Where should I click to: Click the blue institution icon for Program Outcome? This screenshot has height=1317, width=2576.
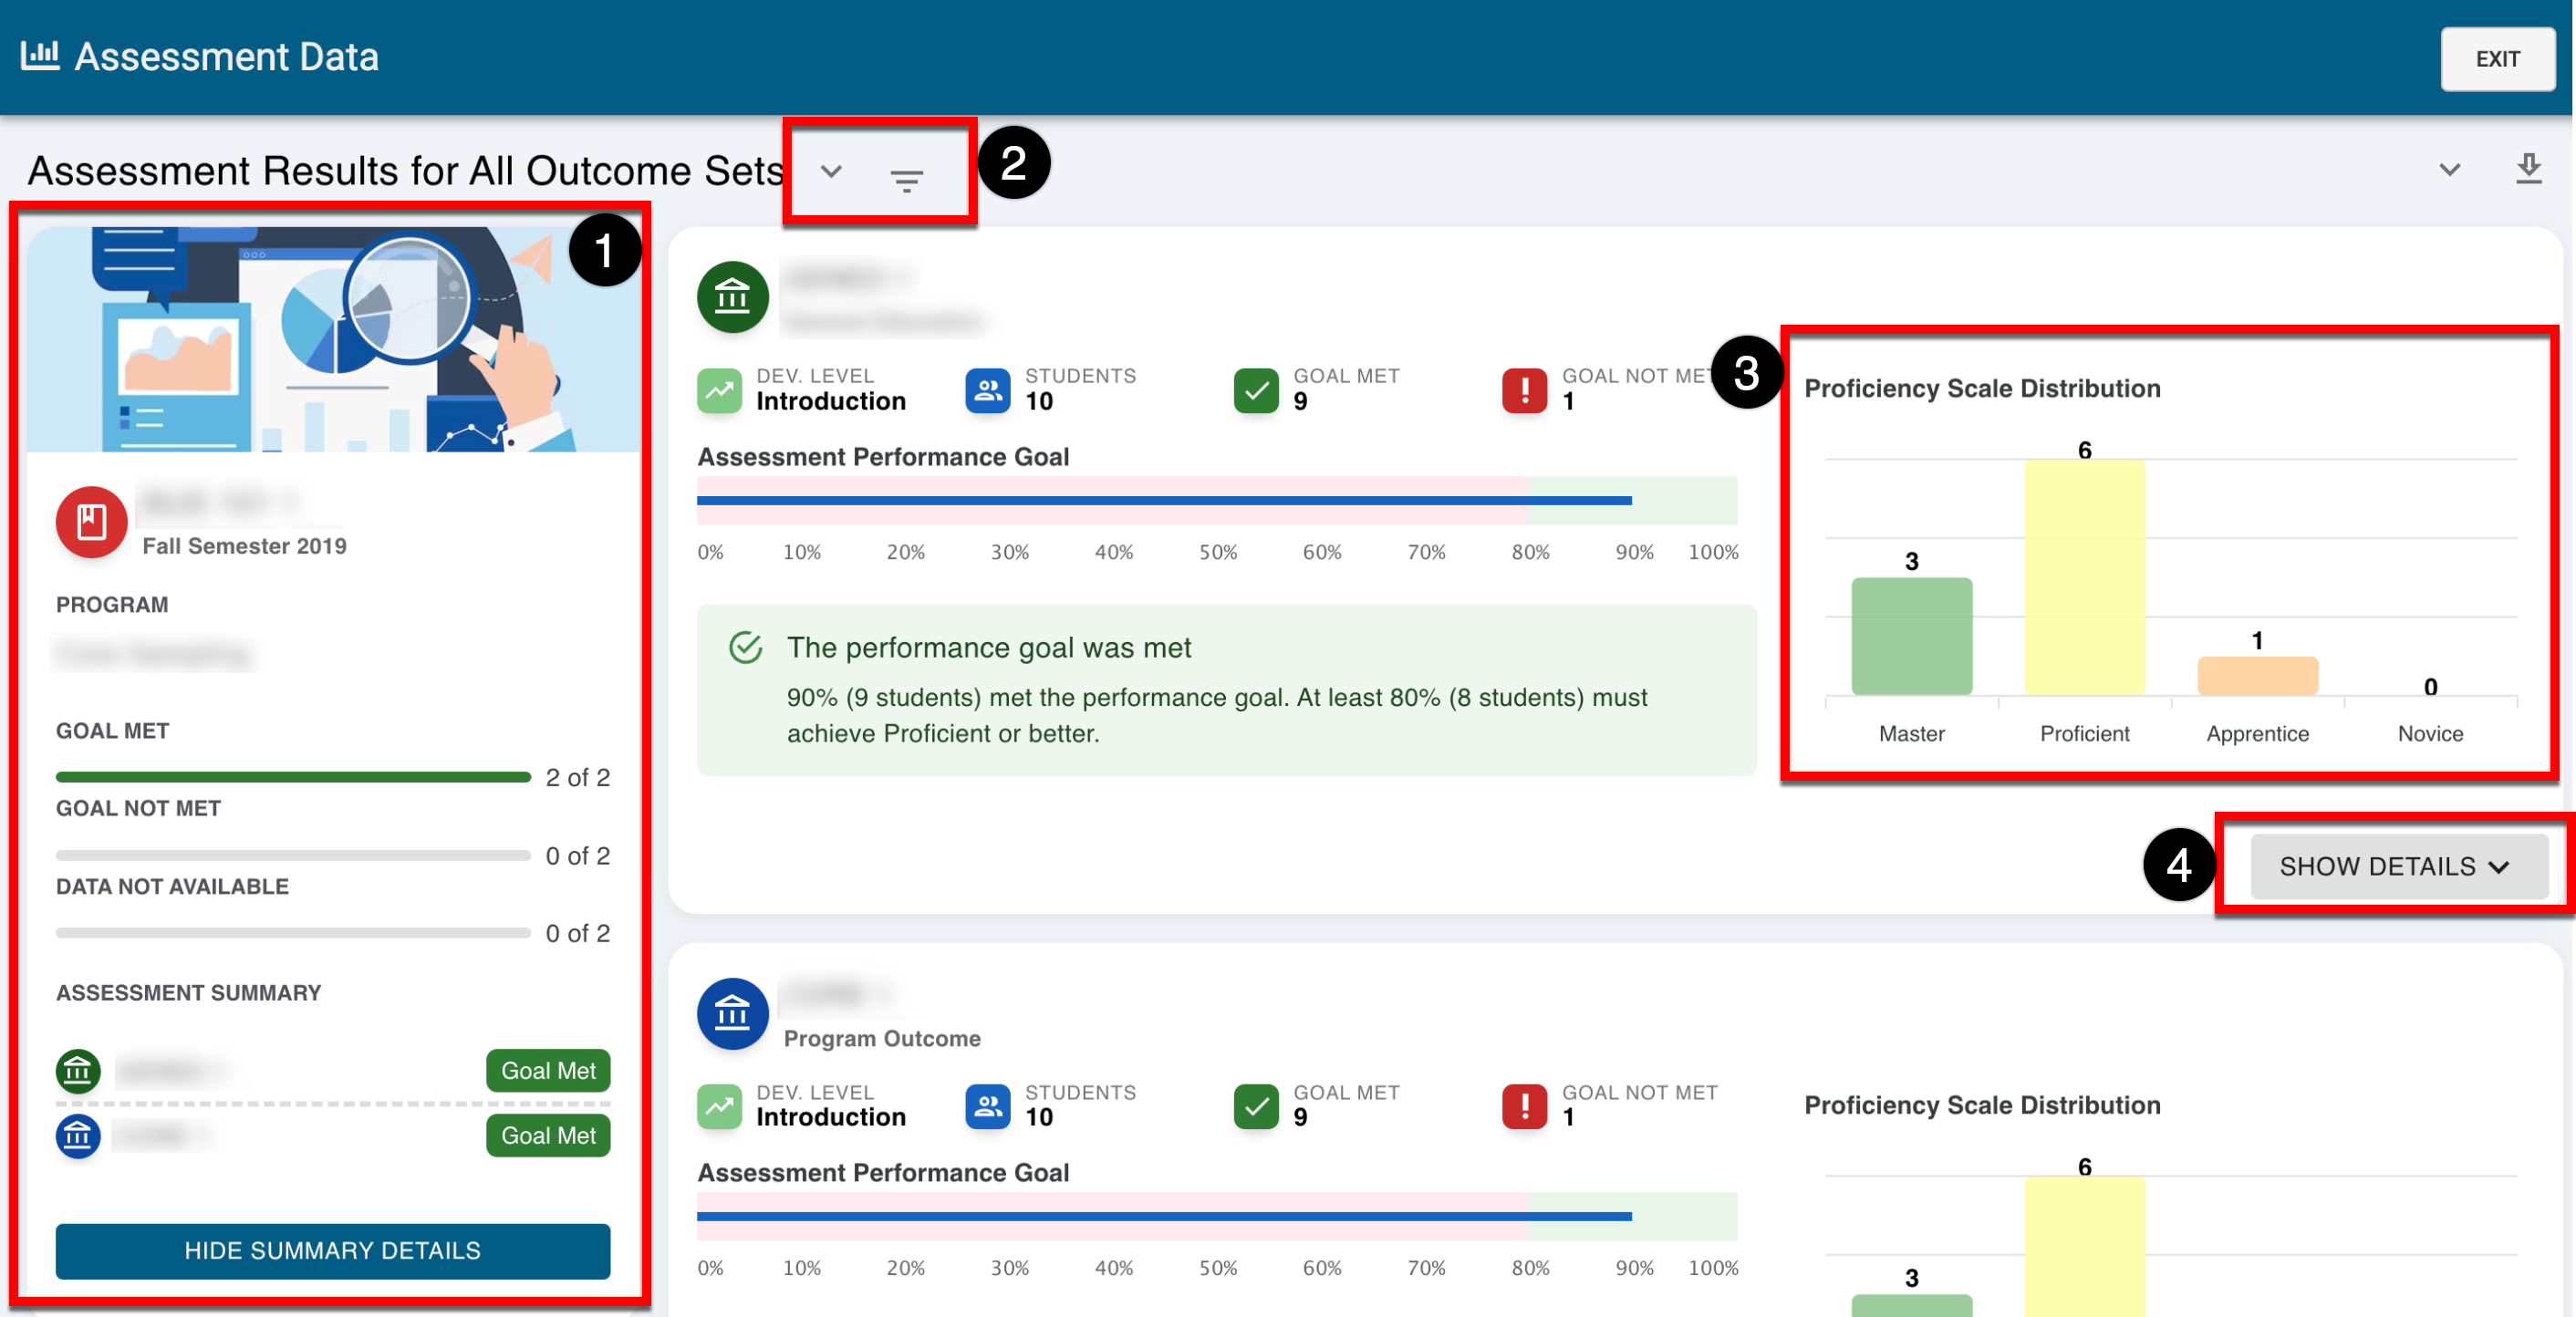[x=732, y=1012]
